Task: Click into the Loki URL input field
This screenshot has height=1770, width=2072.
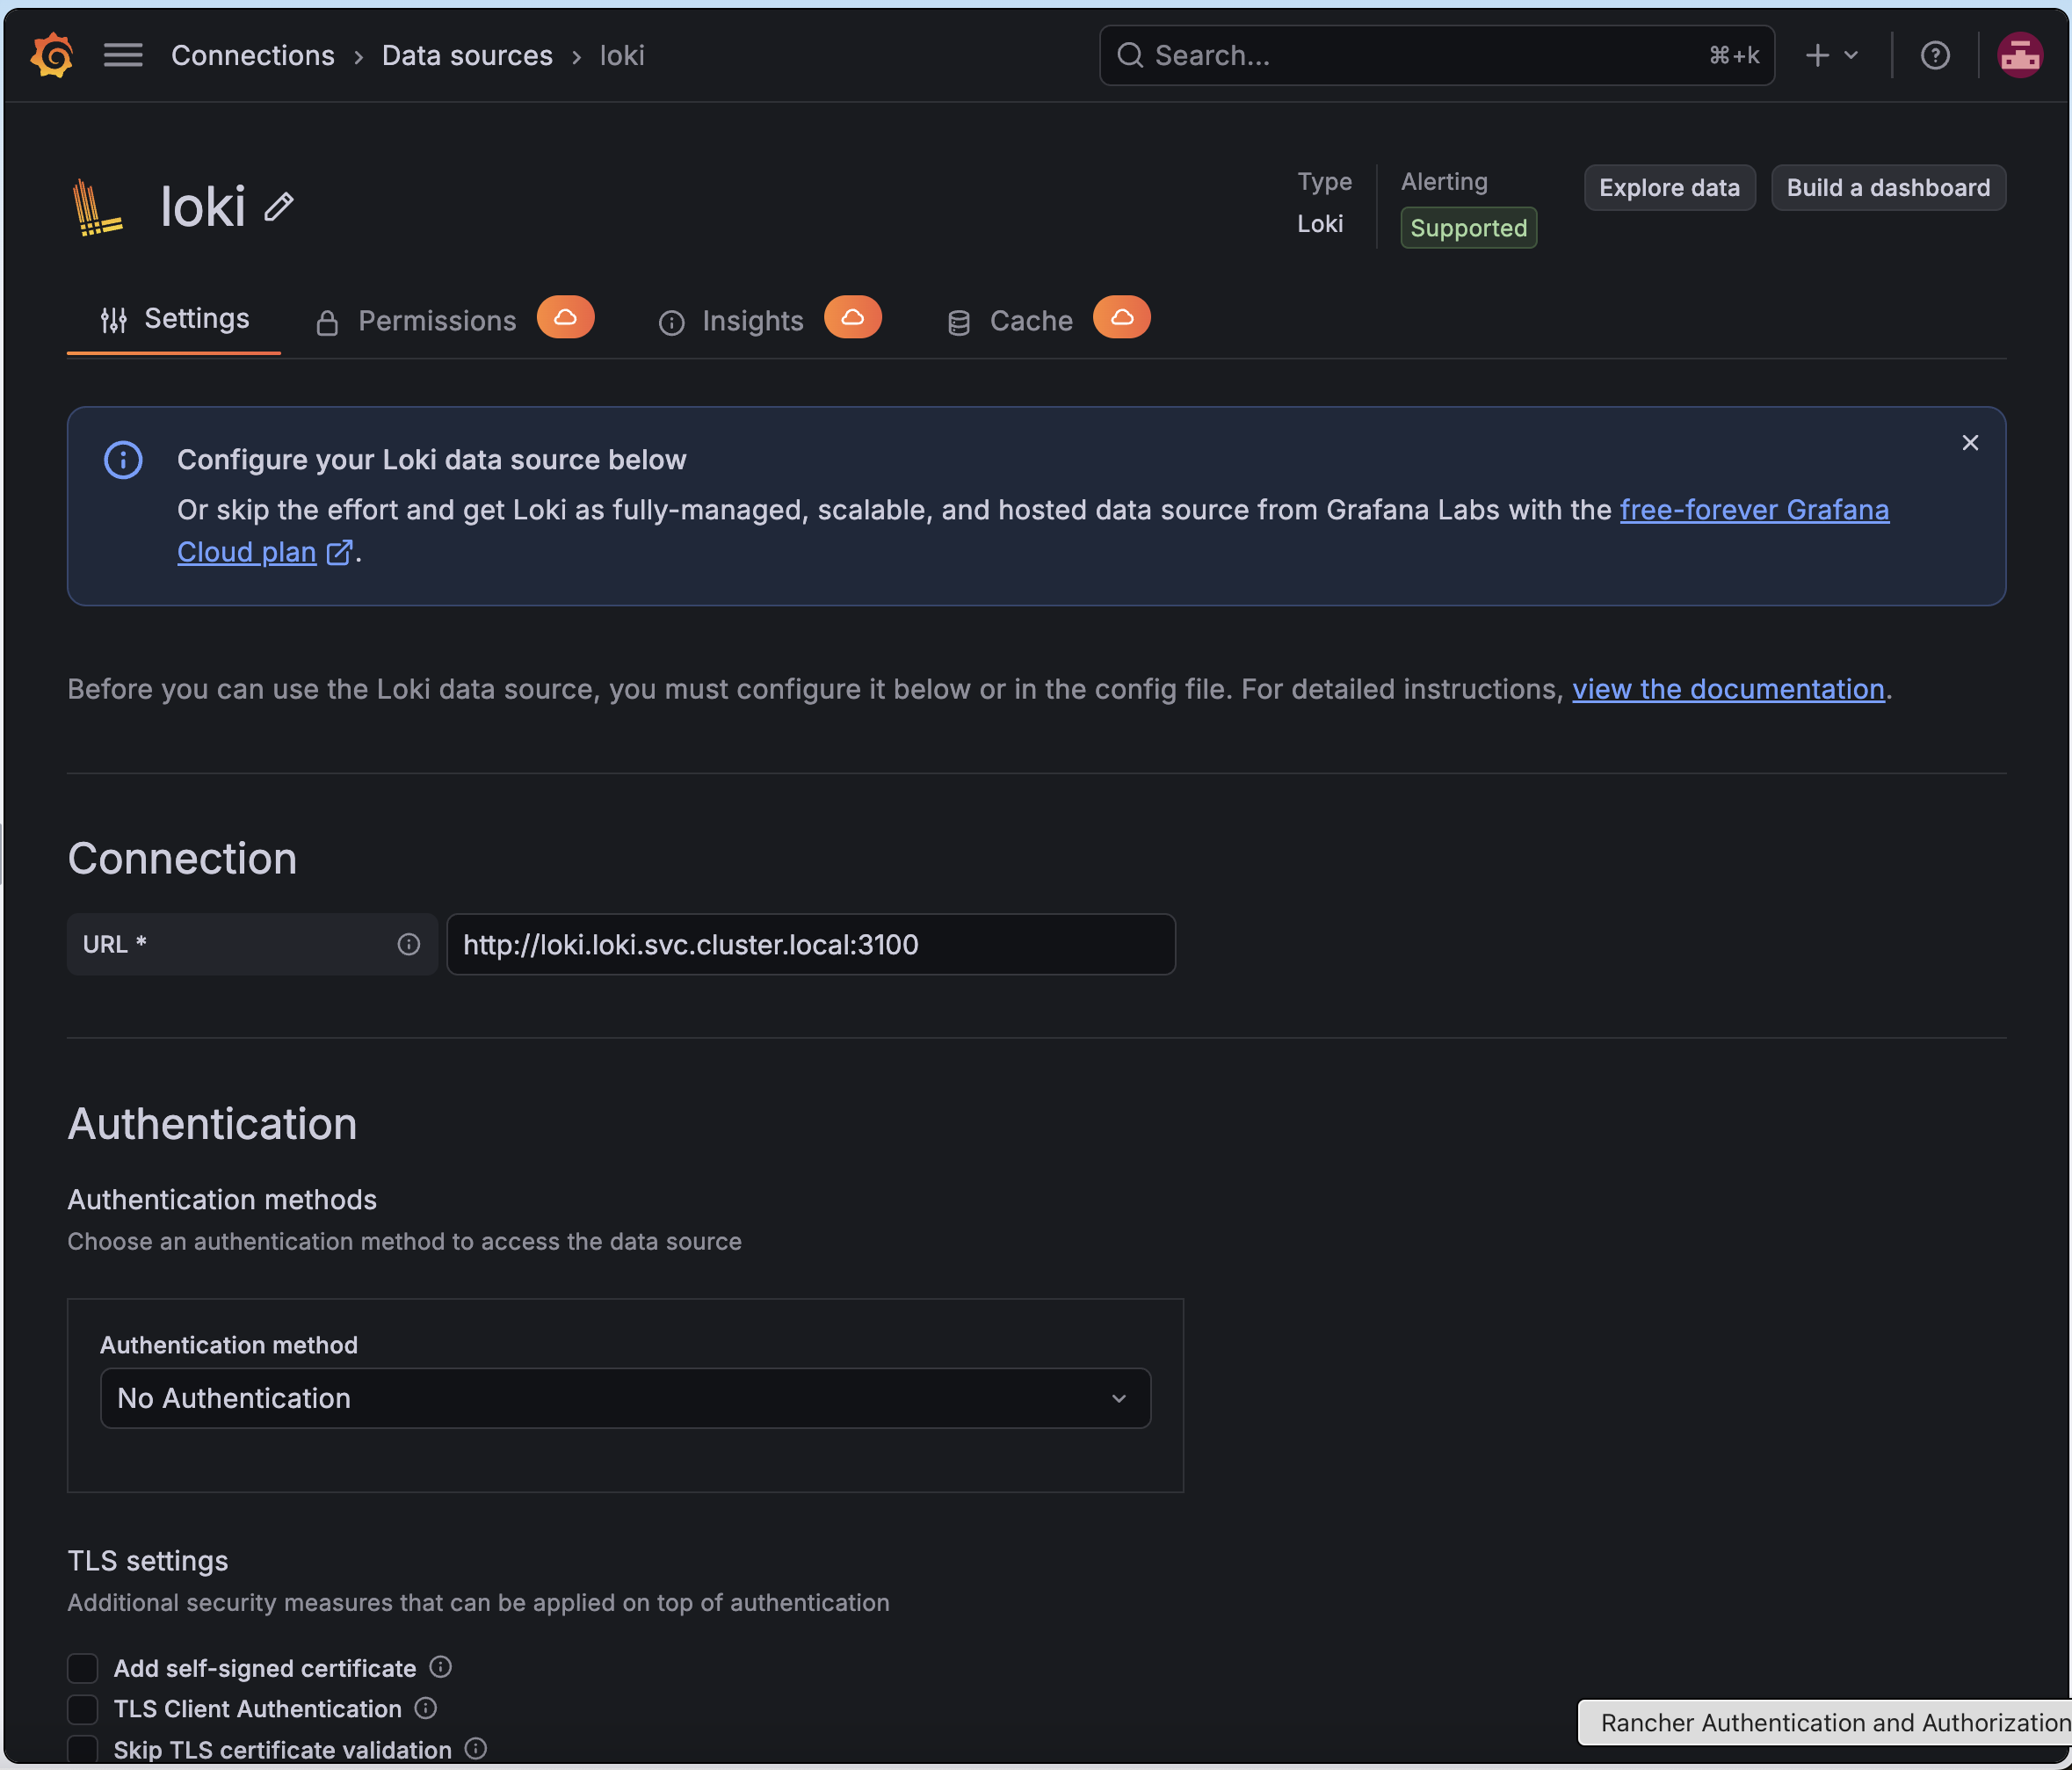Action: (811, 944)
